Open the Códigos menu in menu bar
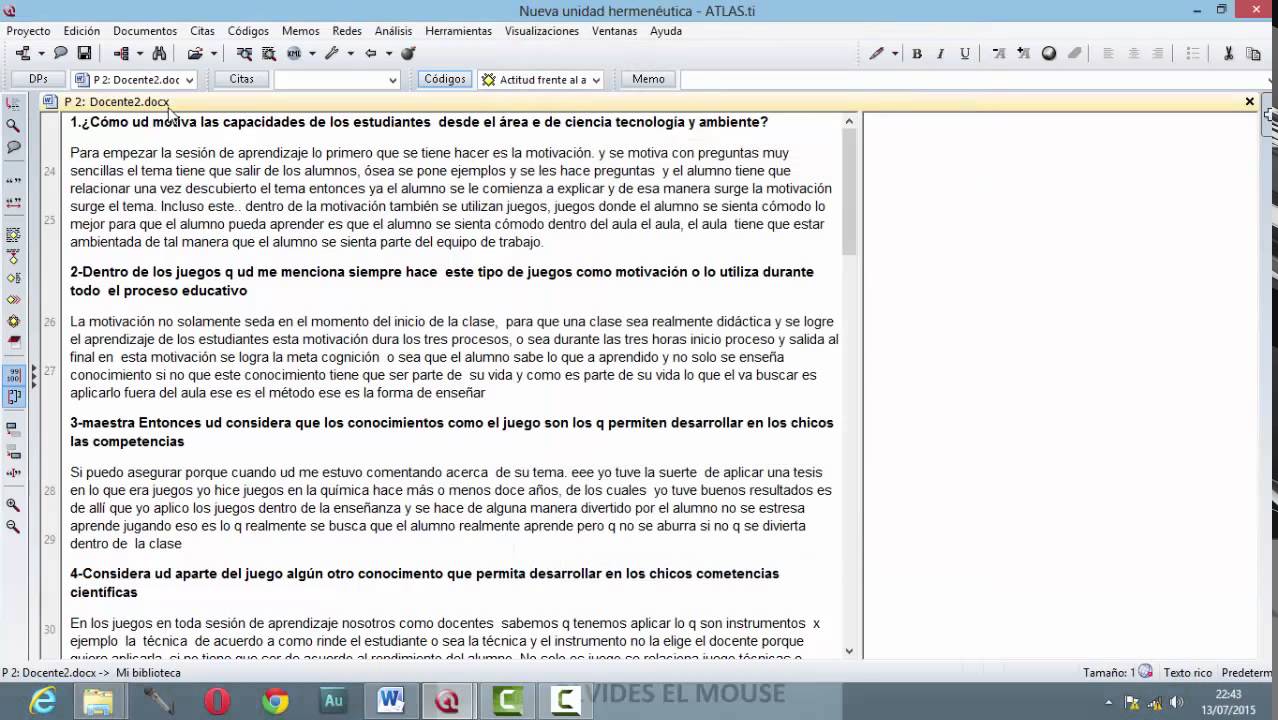This screenshot has height=720, width=1278. click(248, 31)
